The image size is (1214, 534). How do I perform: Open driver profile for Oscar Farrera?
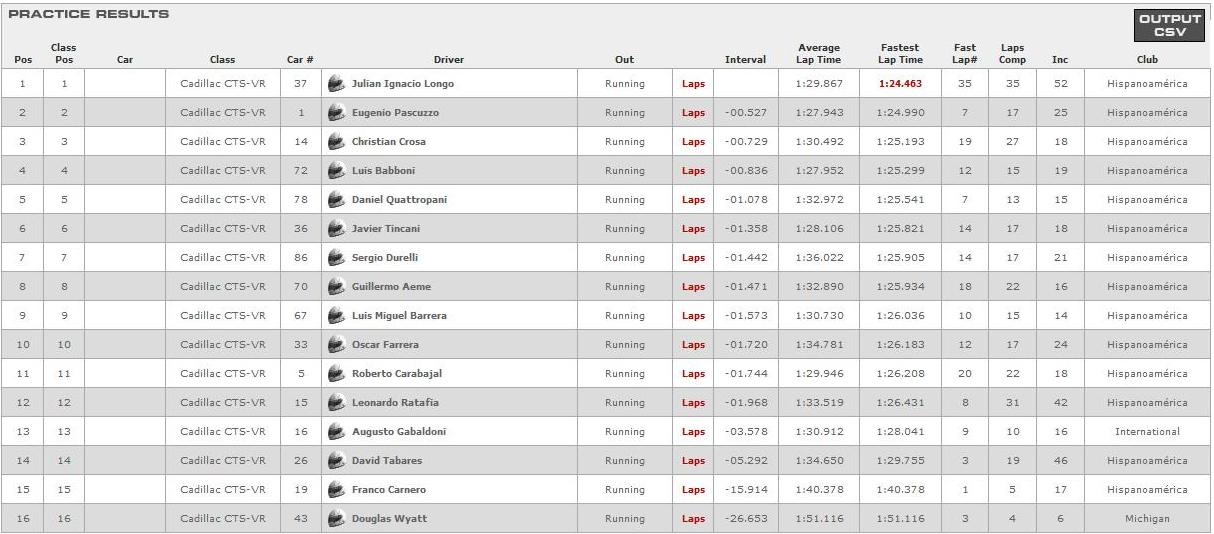(x=385, y=345)
